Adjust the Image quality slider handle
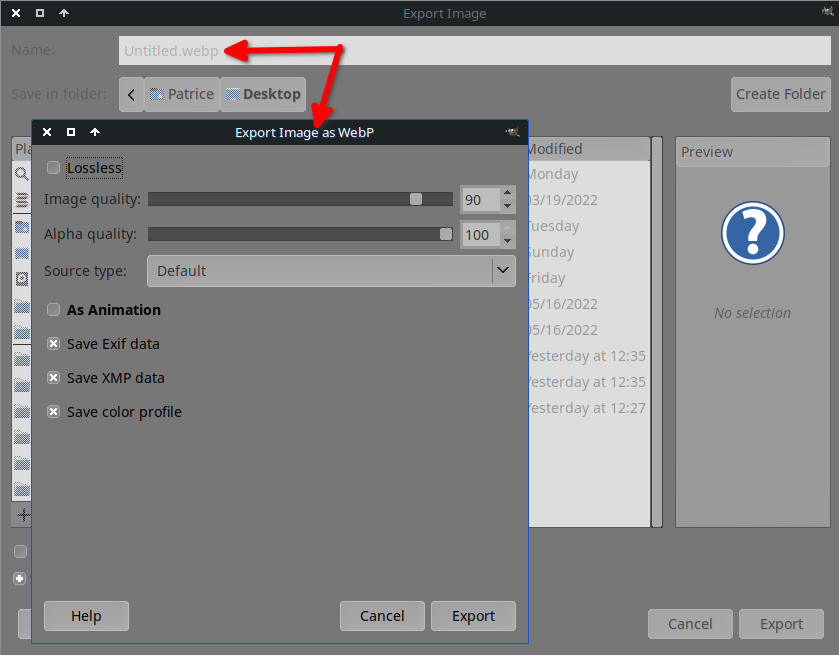 416,199
